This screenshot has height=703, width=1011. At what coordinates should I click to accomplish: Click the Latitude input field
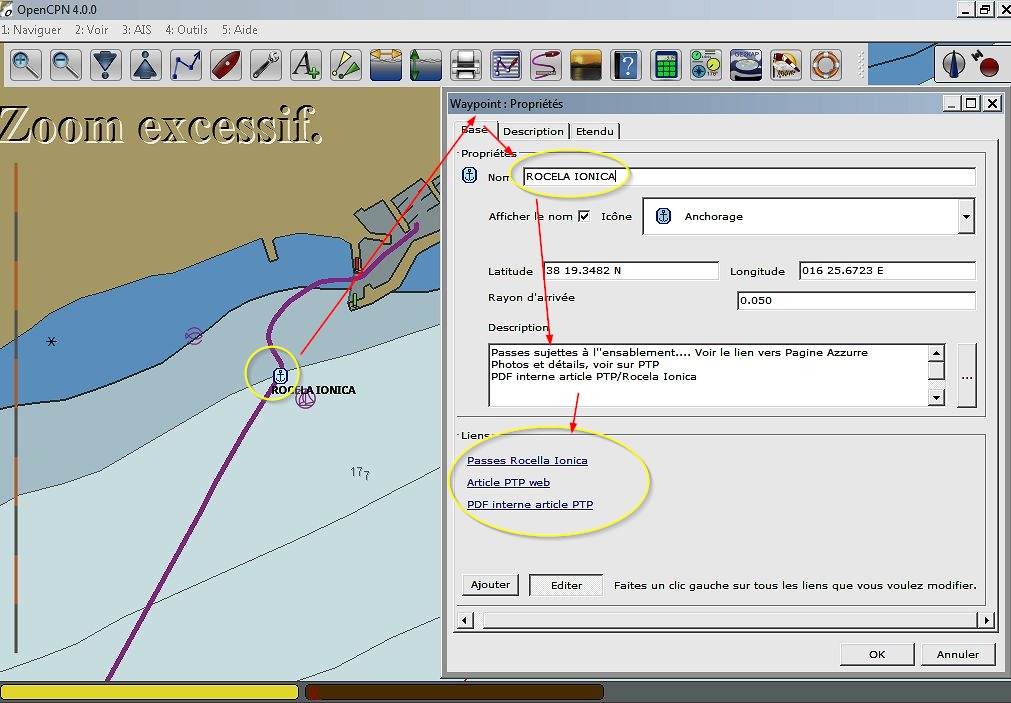(x=631, y=271)
